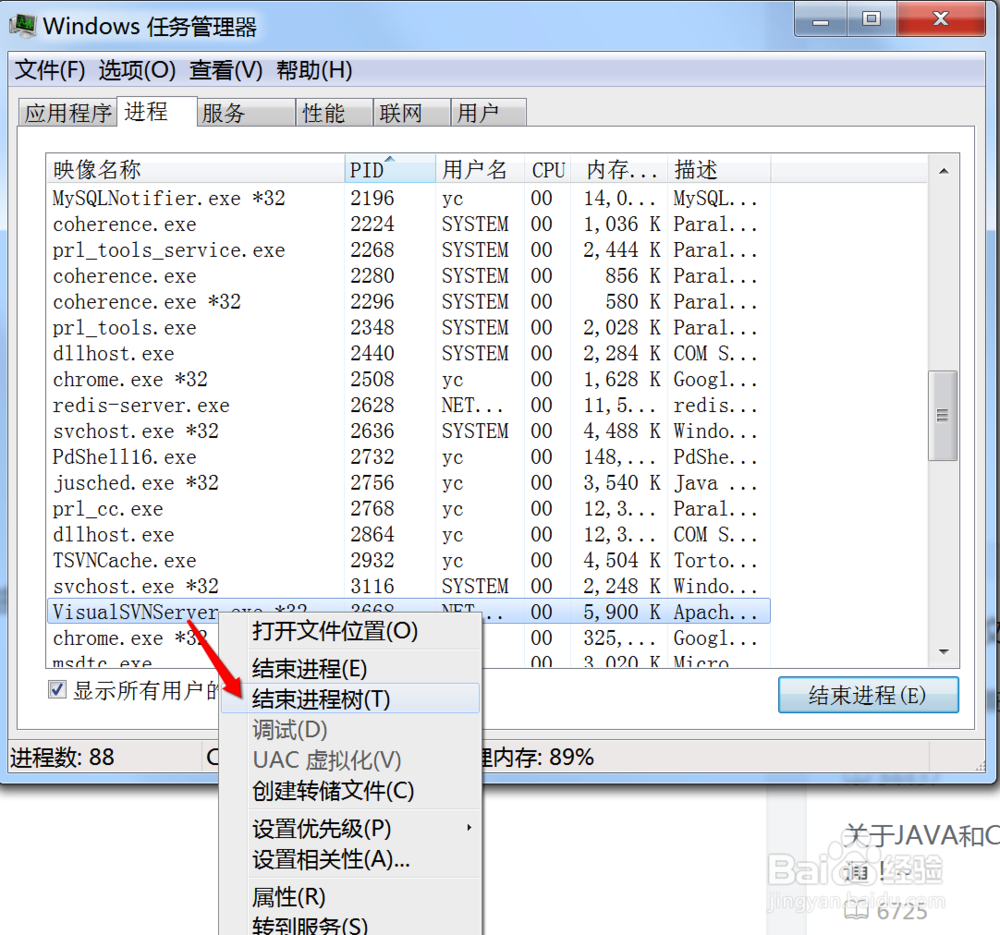1000x935 pixels.
Task: Open the 性能 tab
Action: (x=334, y=113)
